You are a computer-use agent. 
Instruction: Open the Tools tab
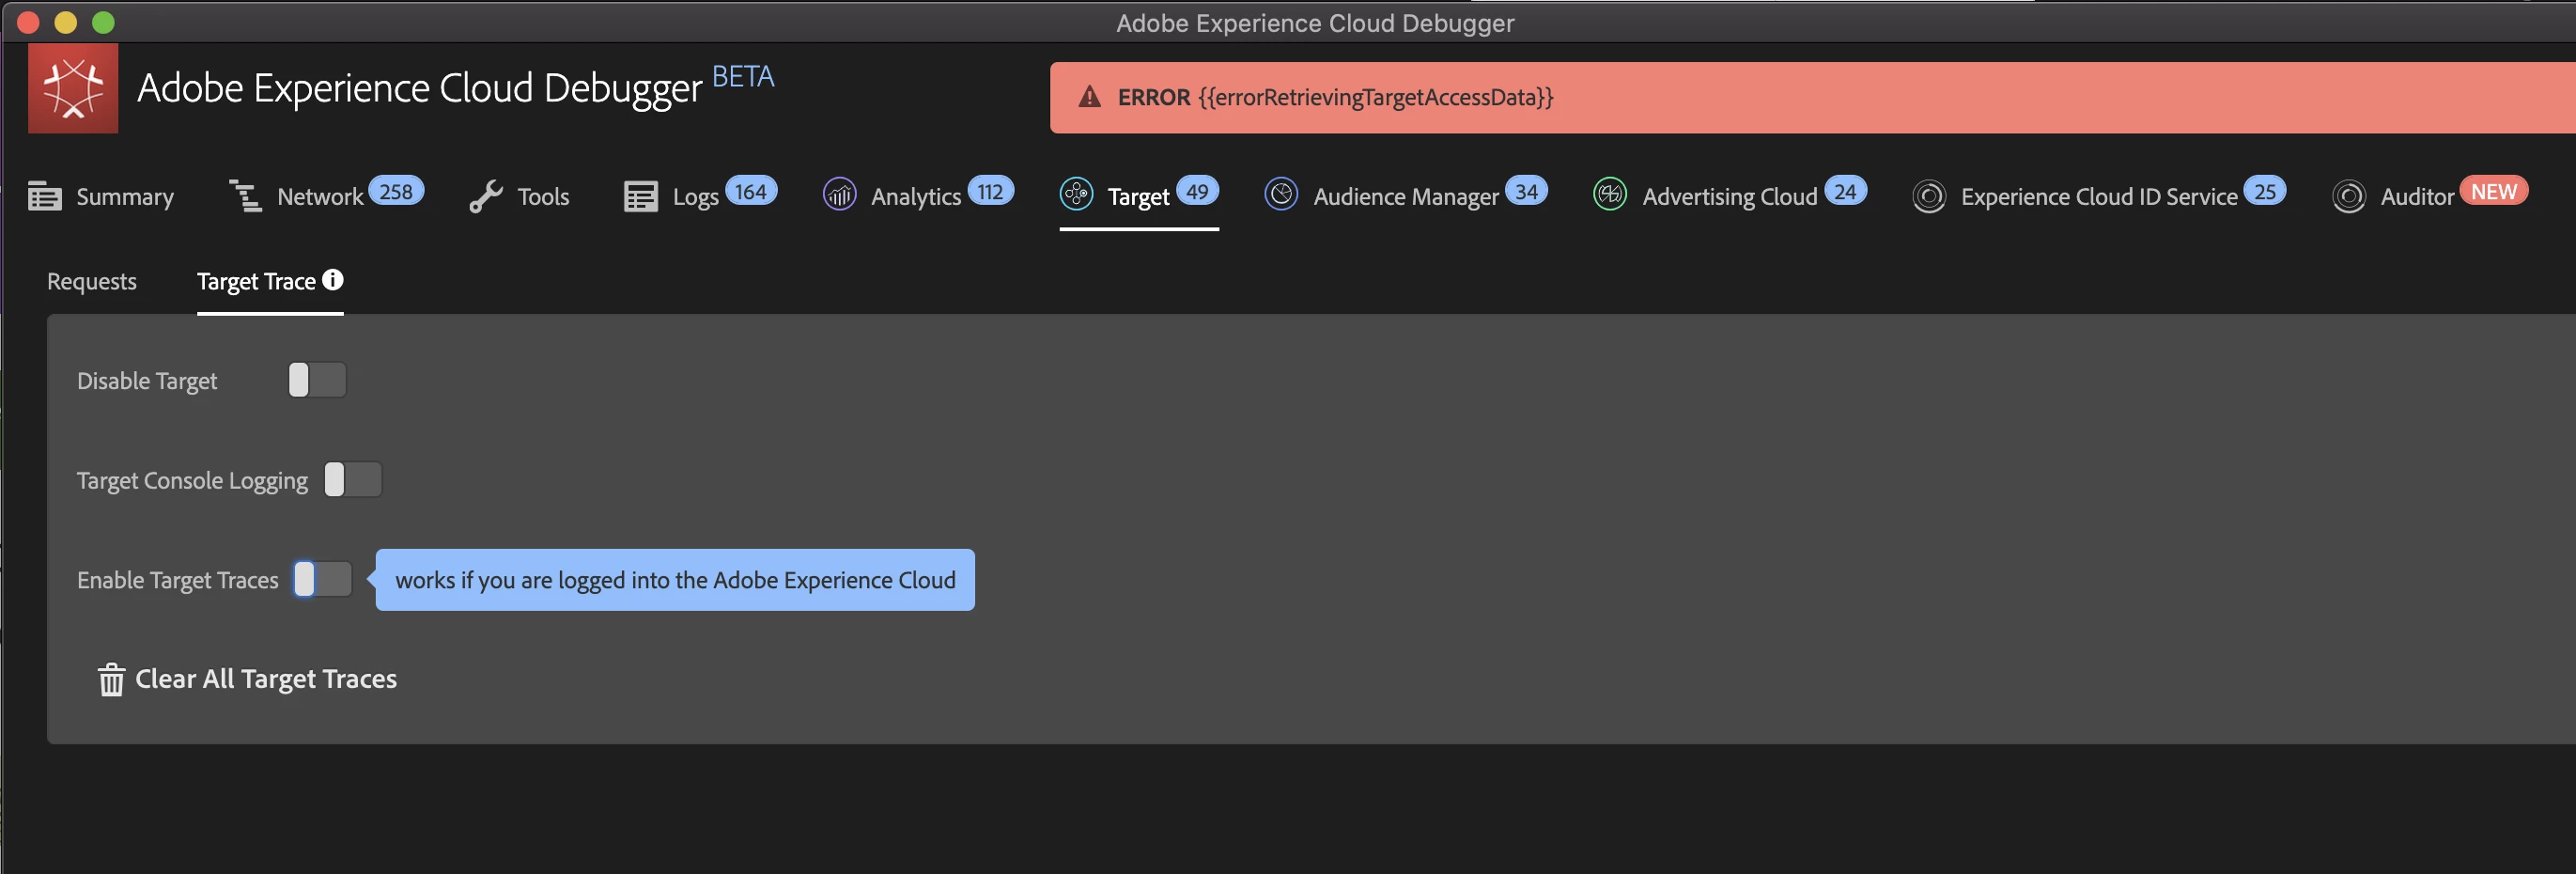(519, 196)
